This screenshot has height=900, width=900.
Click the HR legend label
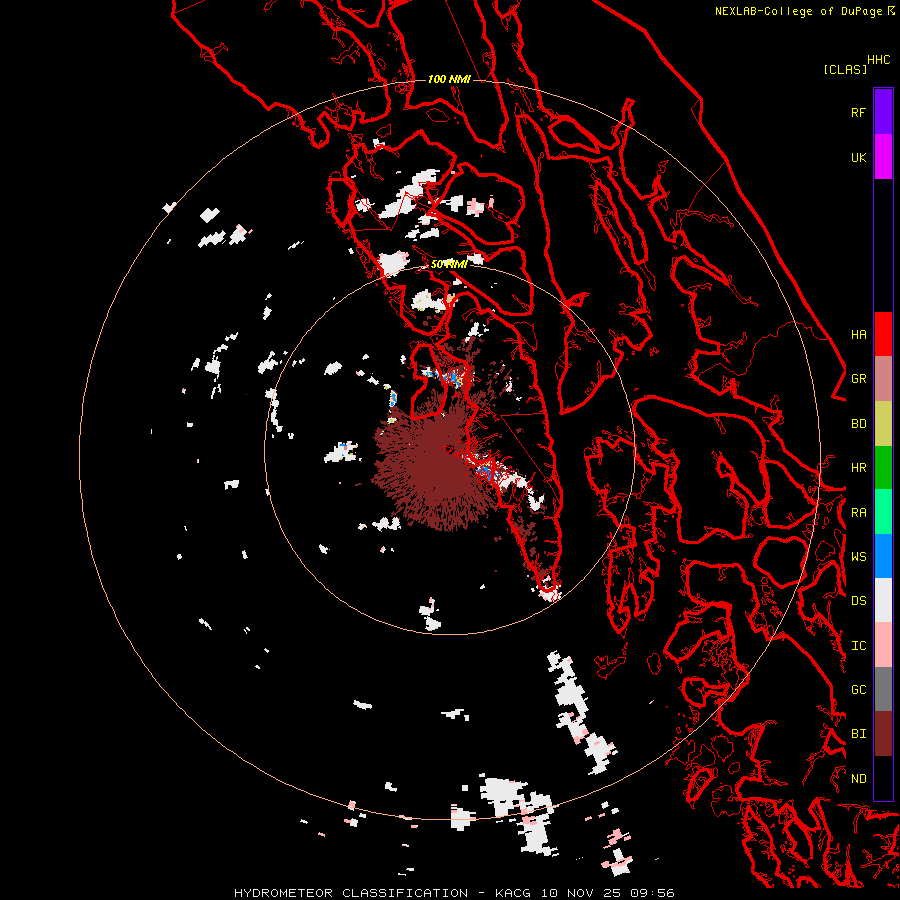pyautogui.click(x=858, y=468)
